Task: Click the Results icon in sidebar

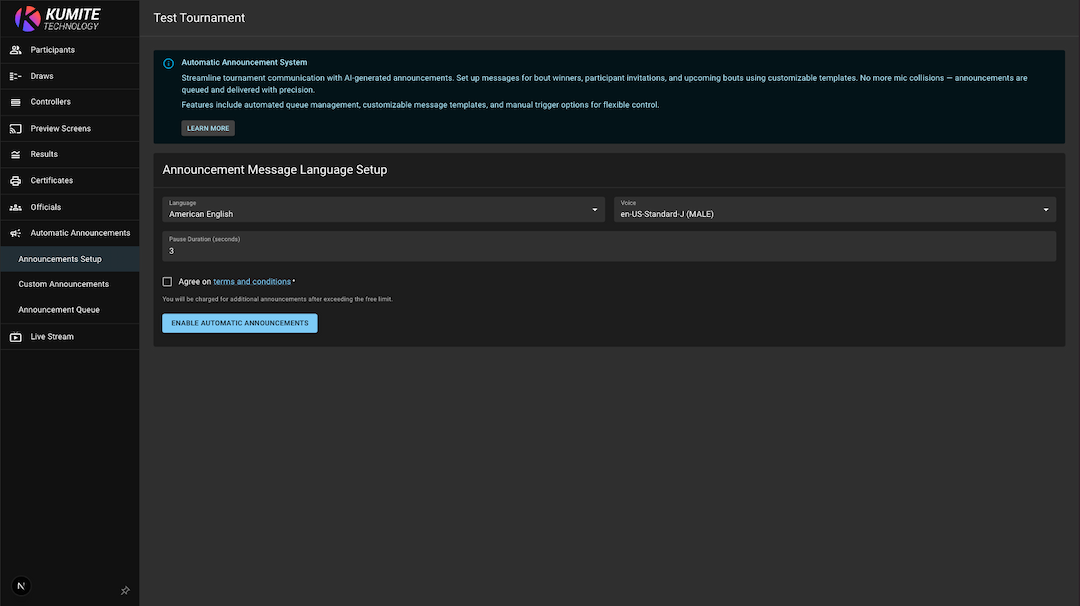Action: point(15,155)
